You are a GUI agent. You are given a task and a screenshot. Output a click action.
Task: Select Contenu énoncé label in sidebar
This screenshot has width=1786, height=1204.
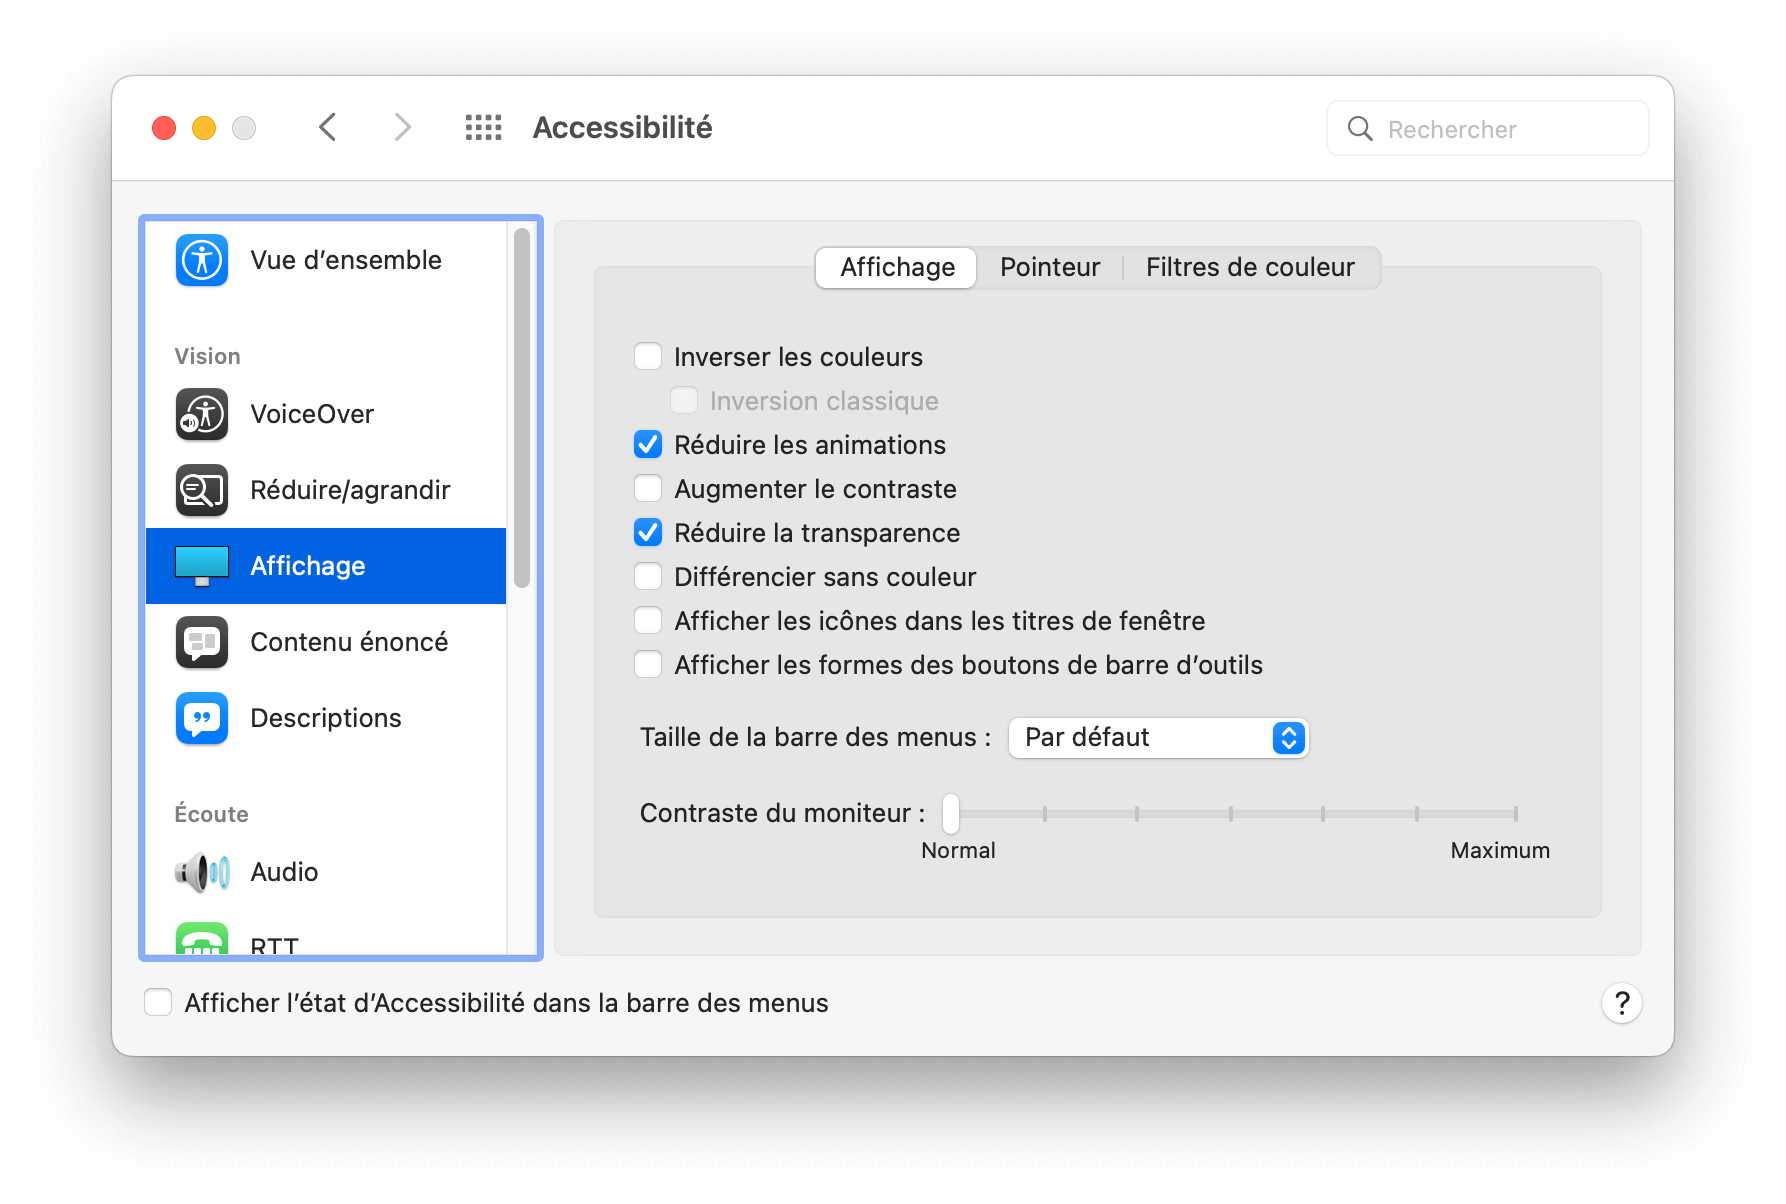click(349, 642)
